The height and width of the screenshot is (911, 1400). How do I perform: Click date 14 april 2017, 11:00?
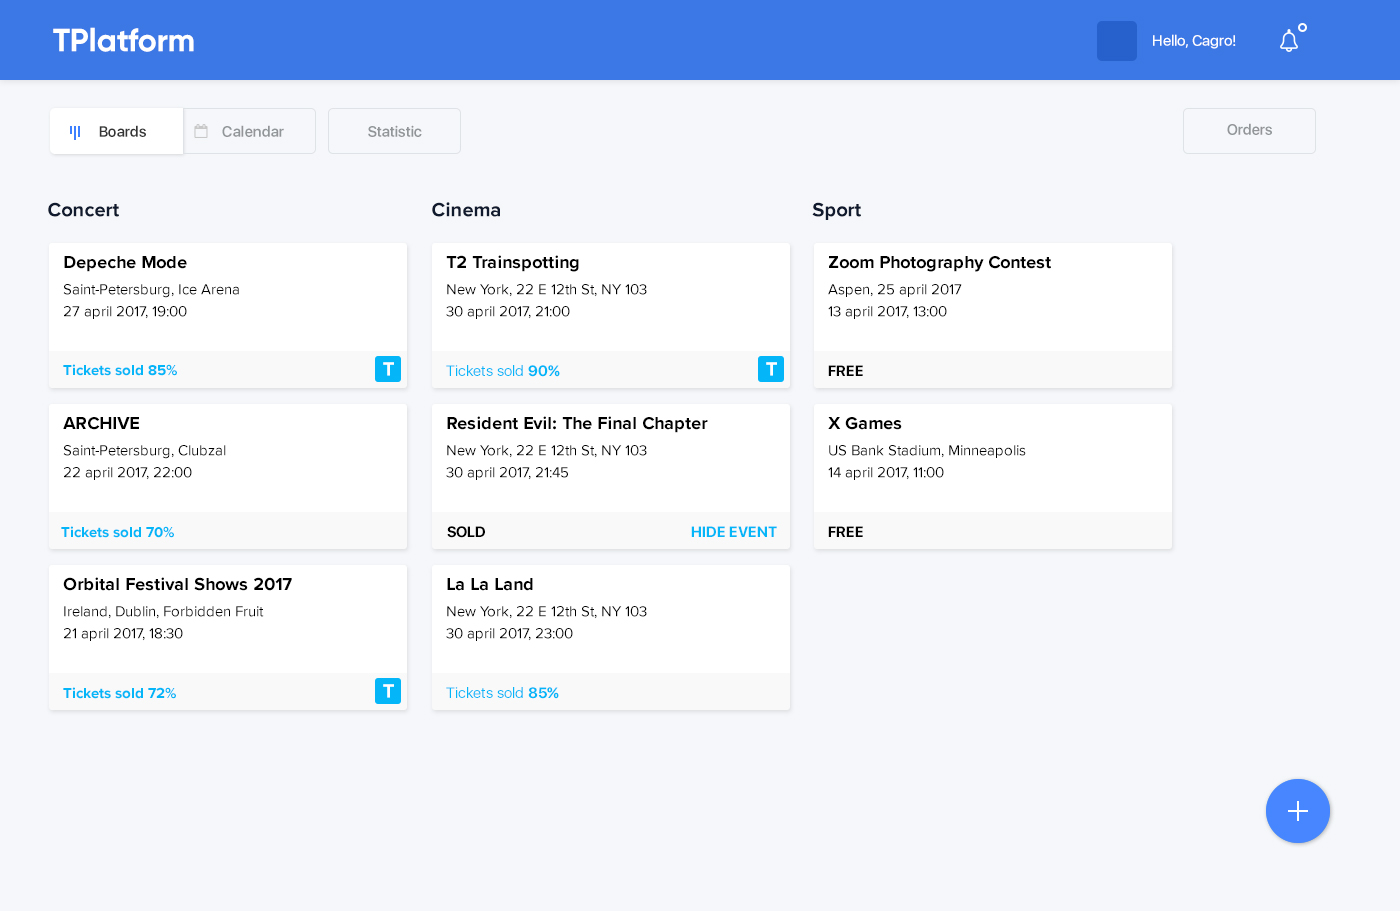pos(886,473)
